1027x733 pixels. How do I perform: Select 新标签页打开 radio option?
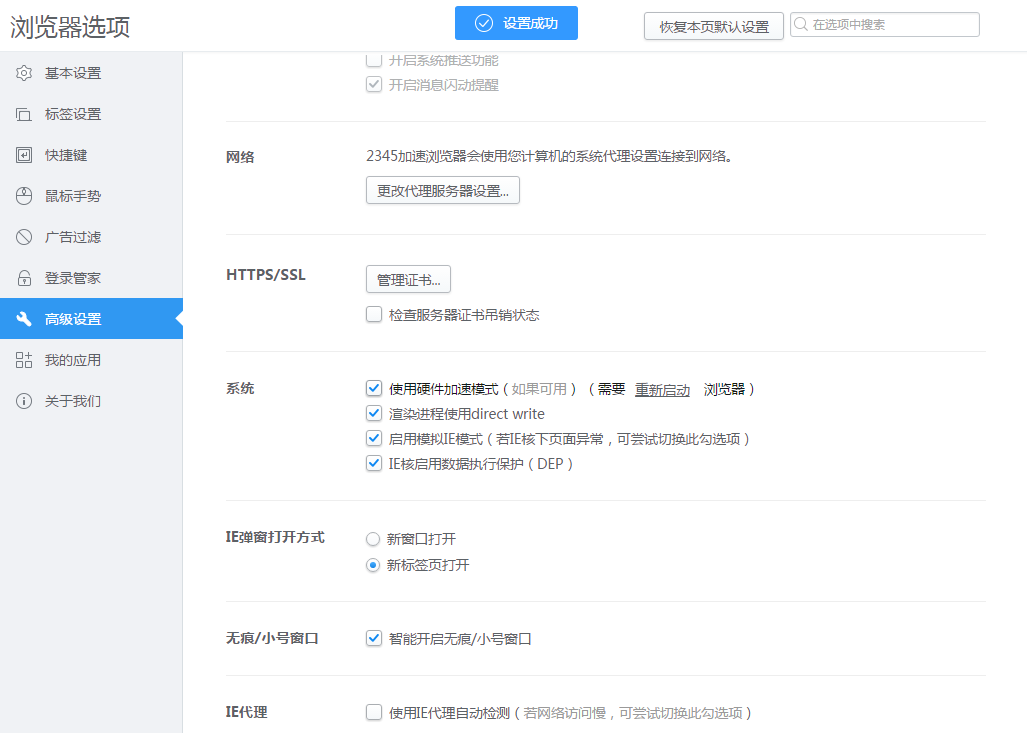click(x=373, y=565)
